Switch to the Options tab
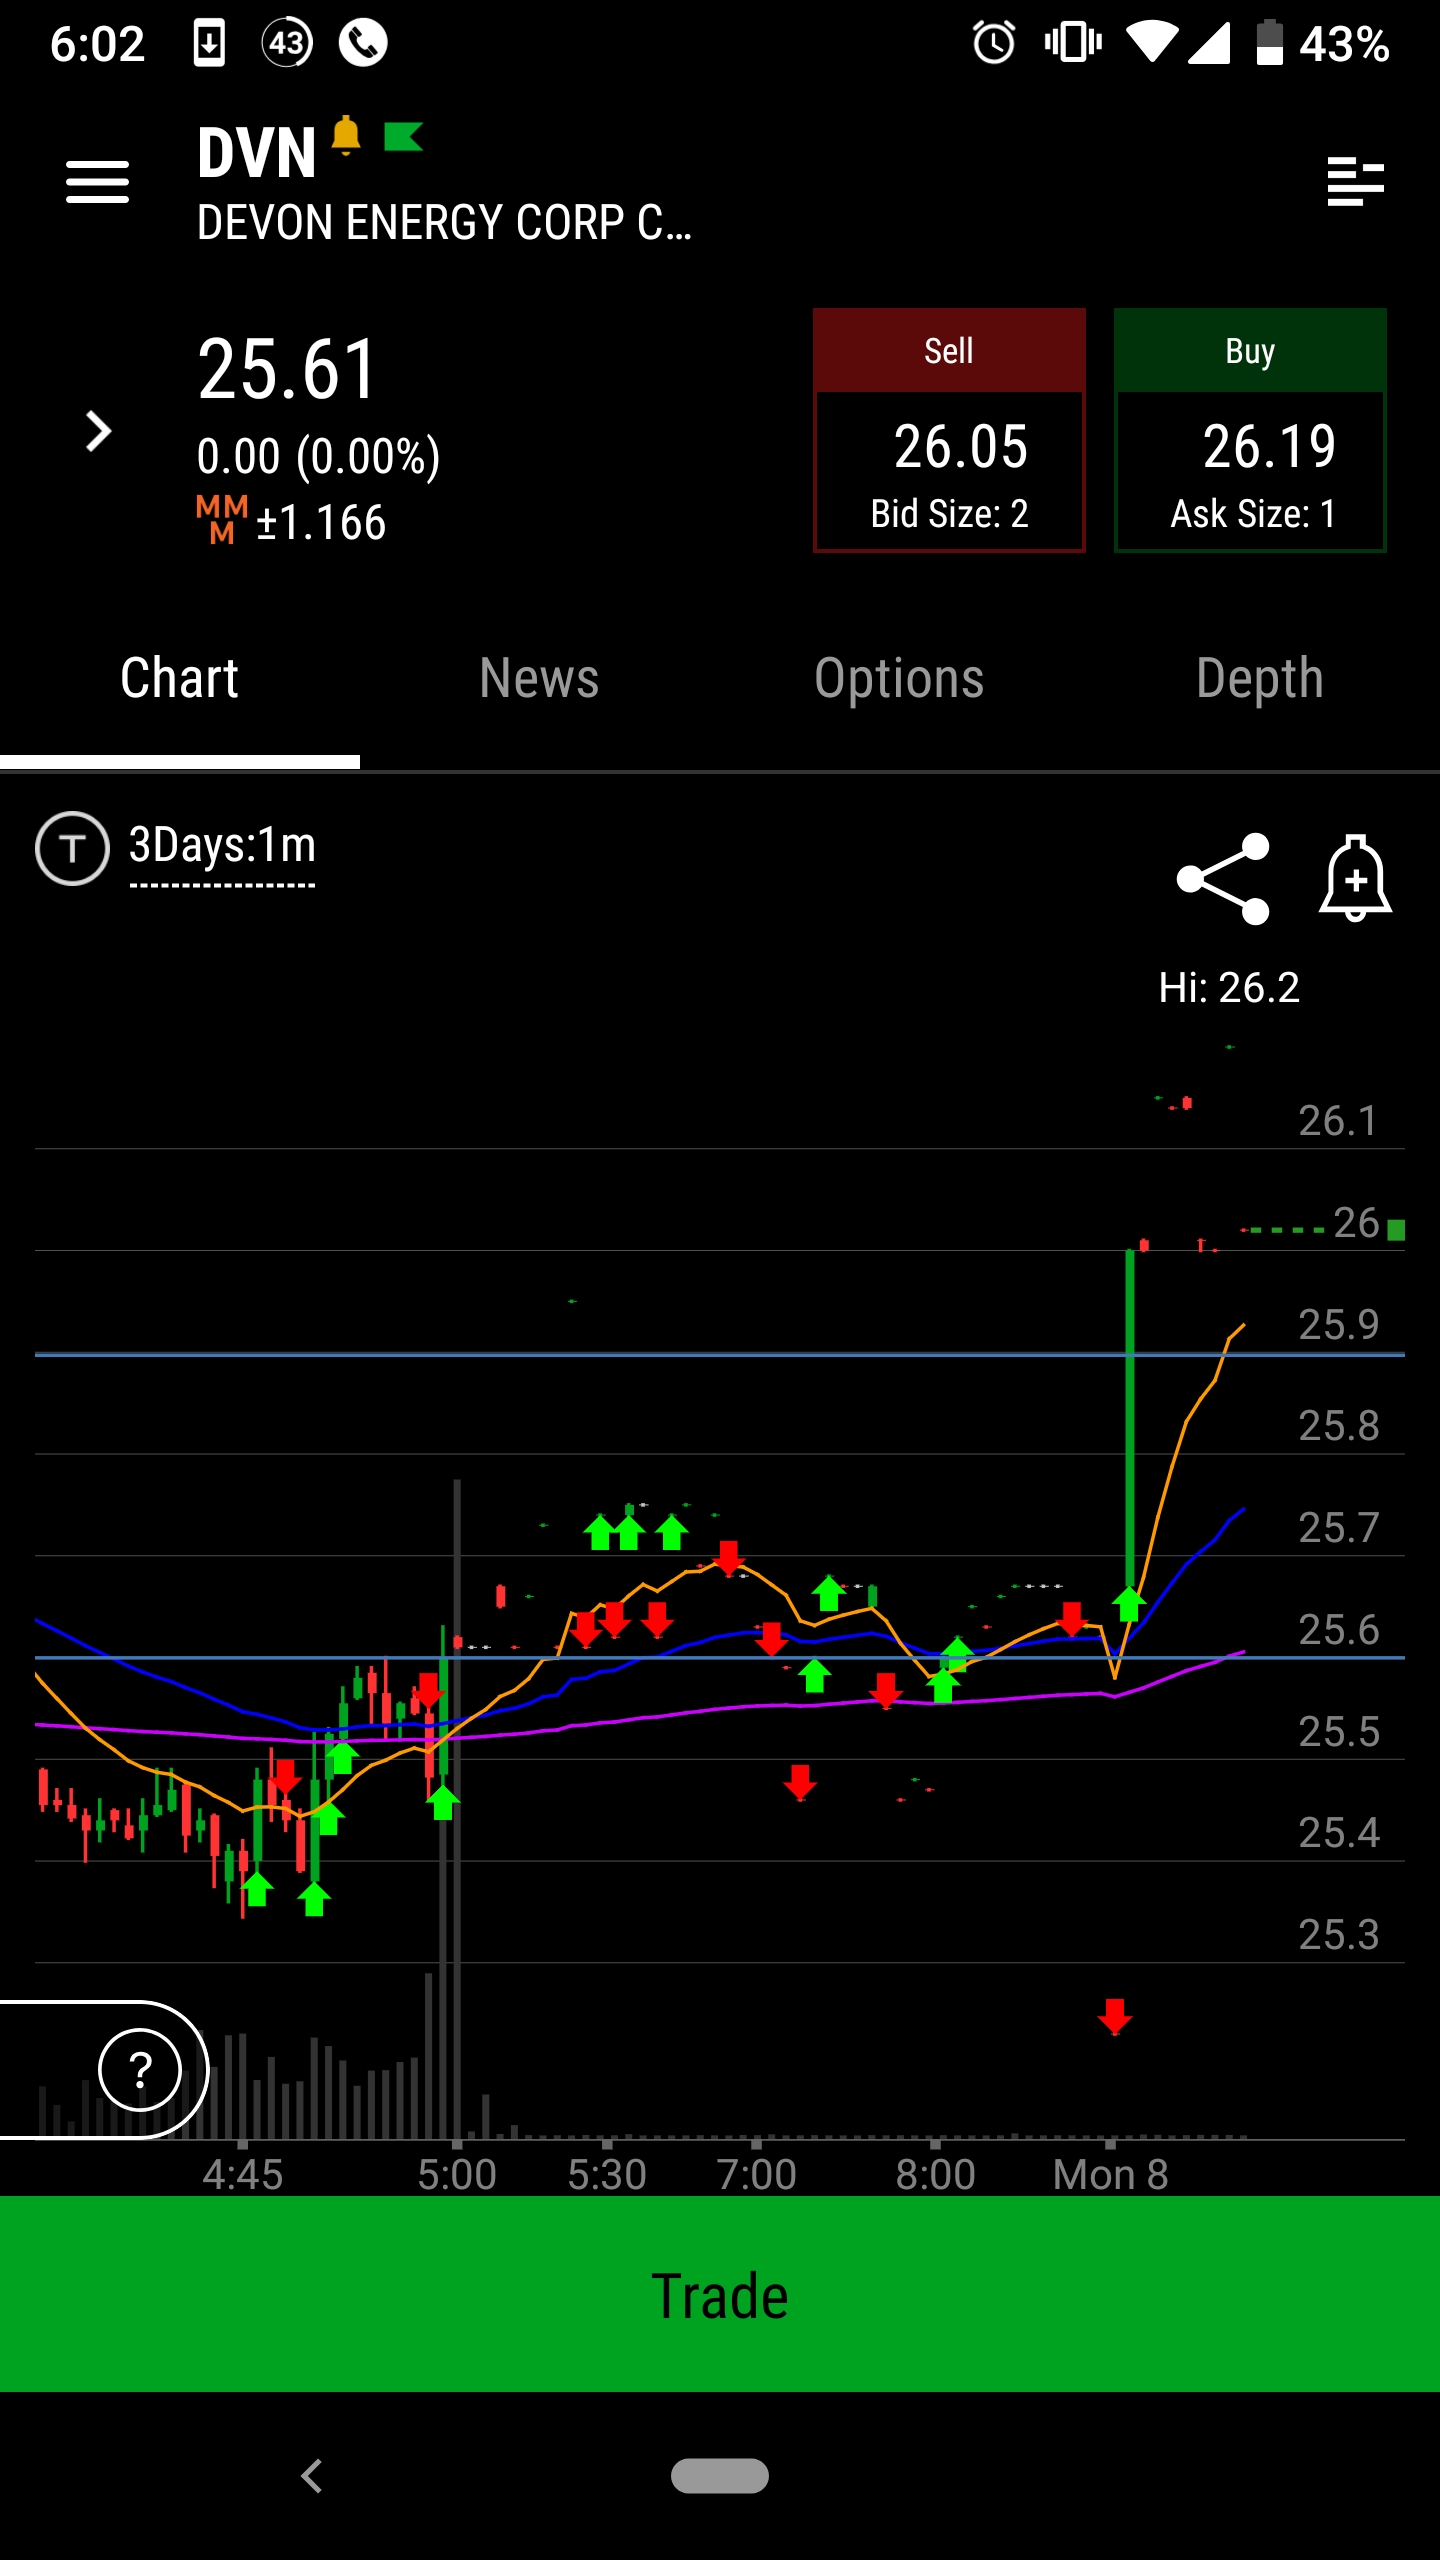 [x=900, y=680]
